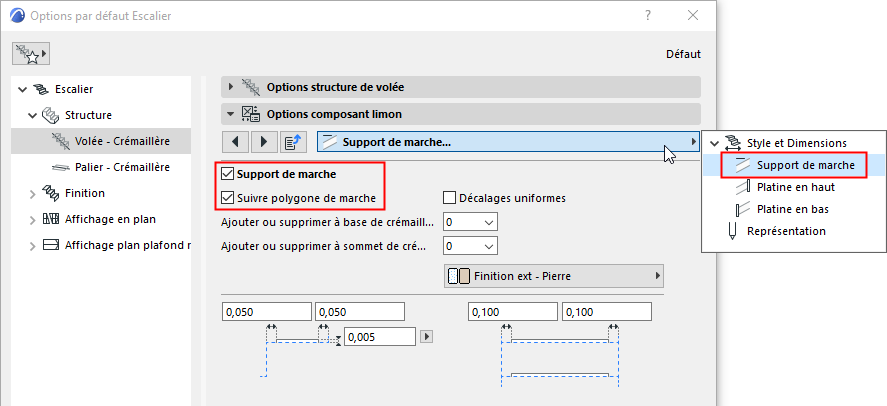887x406 pixels.
Task: Click the Platine en haut icon
Action: (x=741, y=187)
